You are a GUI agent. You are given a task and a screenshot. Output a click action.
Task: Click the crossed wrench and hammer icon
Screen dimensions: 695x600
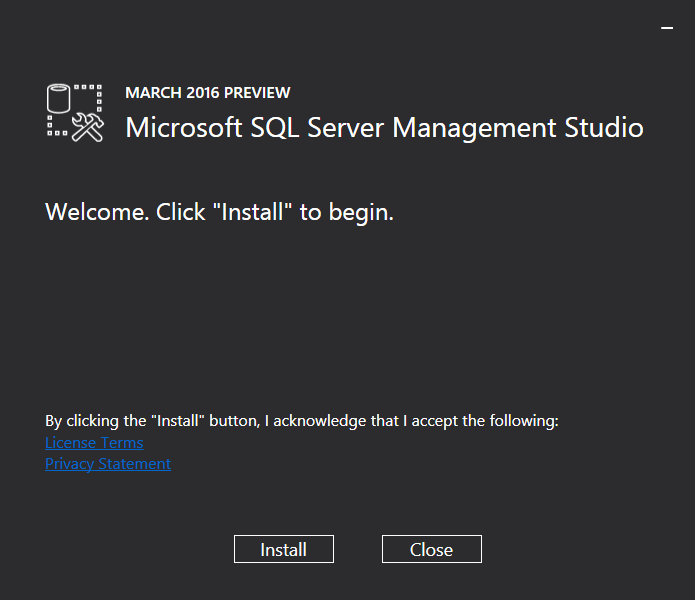coord(88,128)
